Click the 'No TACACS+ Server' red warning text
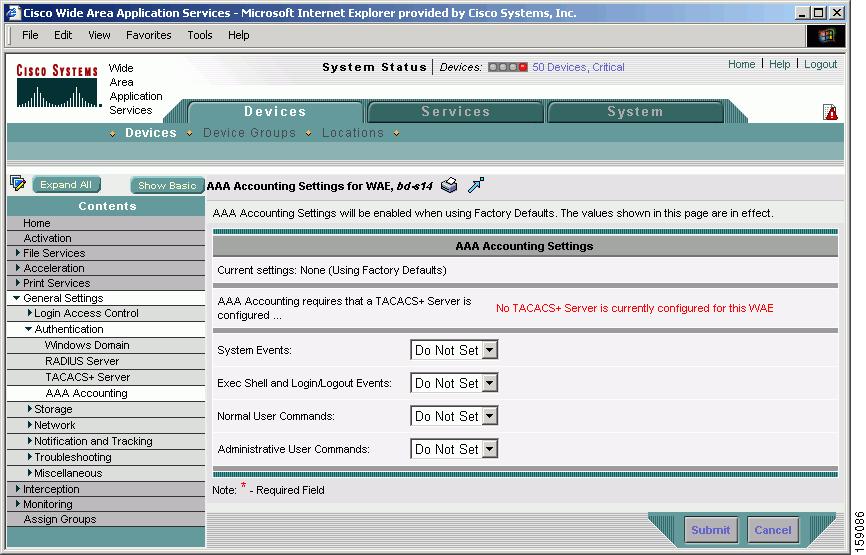866x555 pixels. (634, 308)
